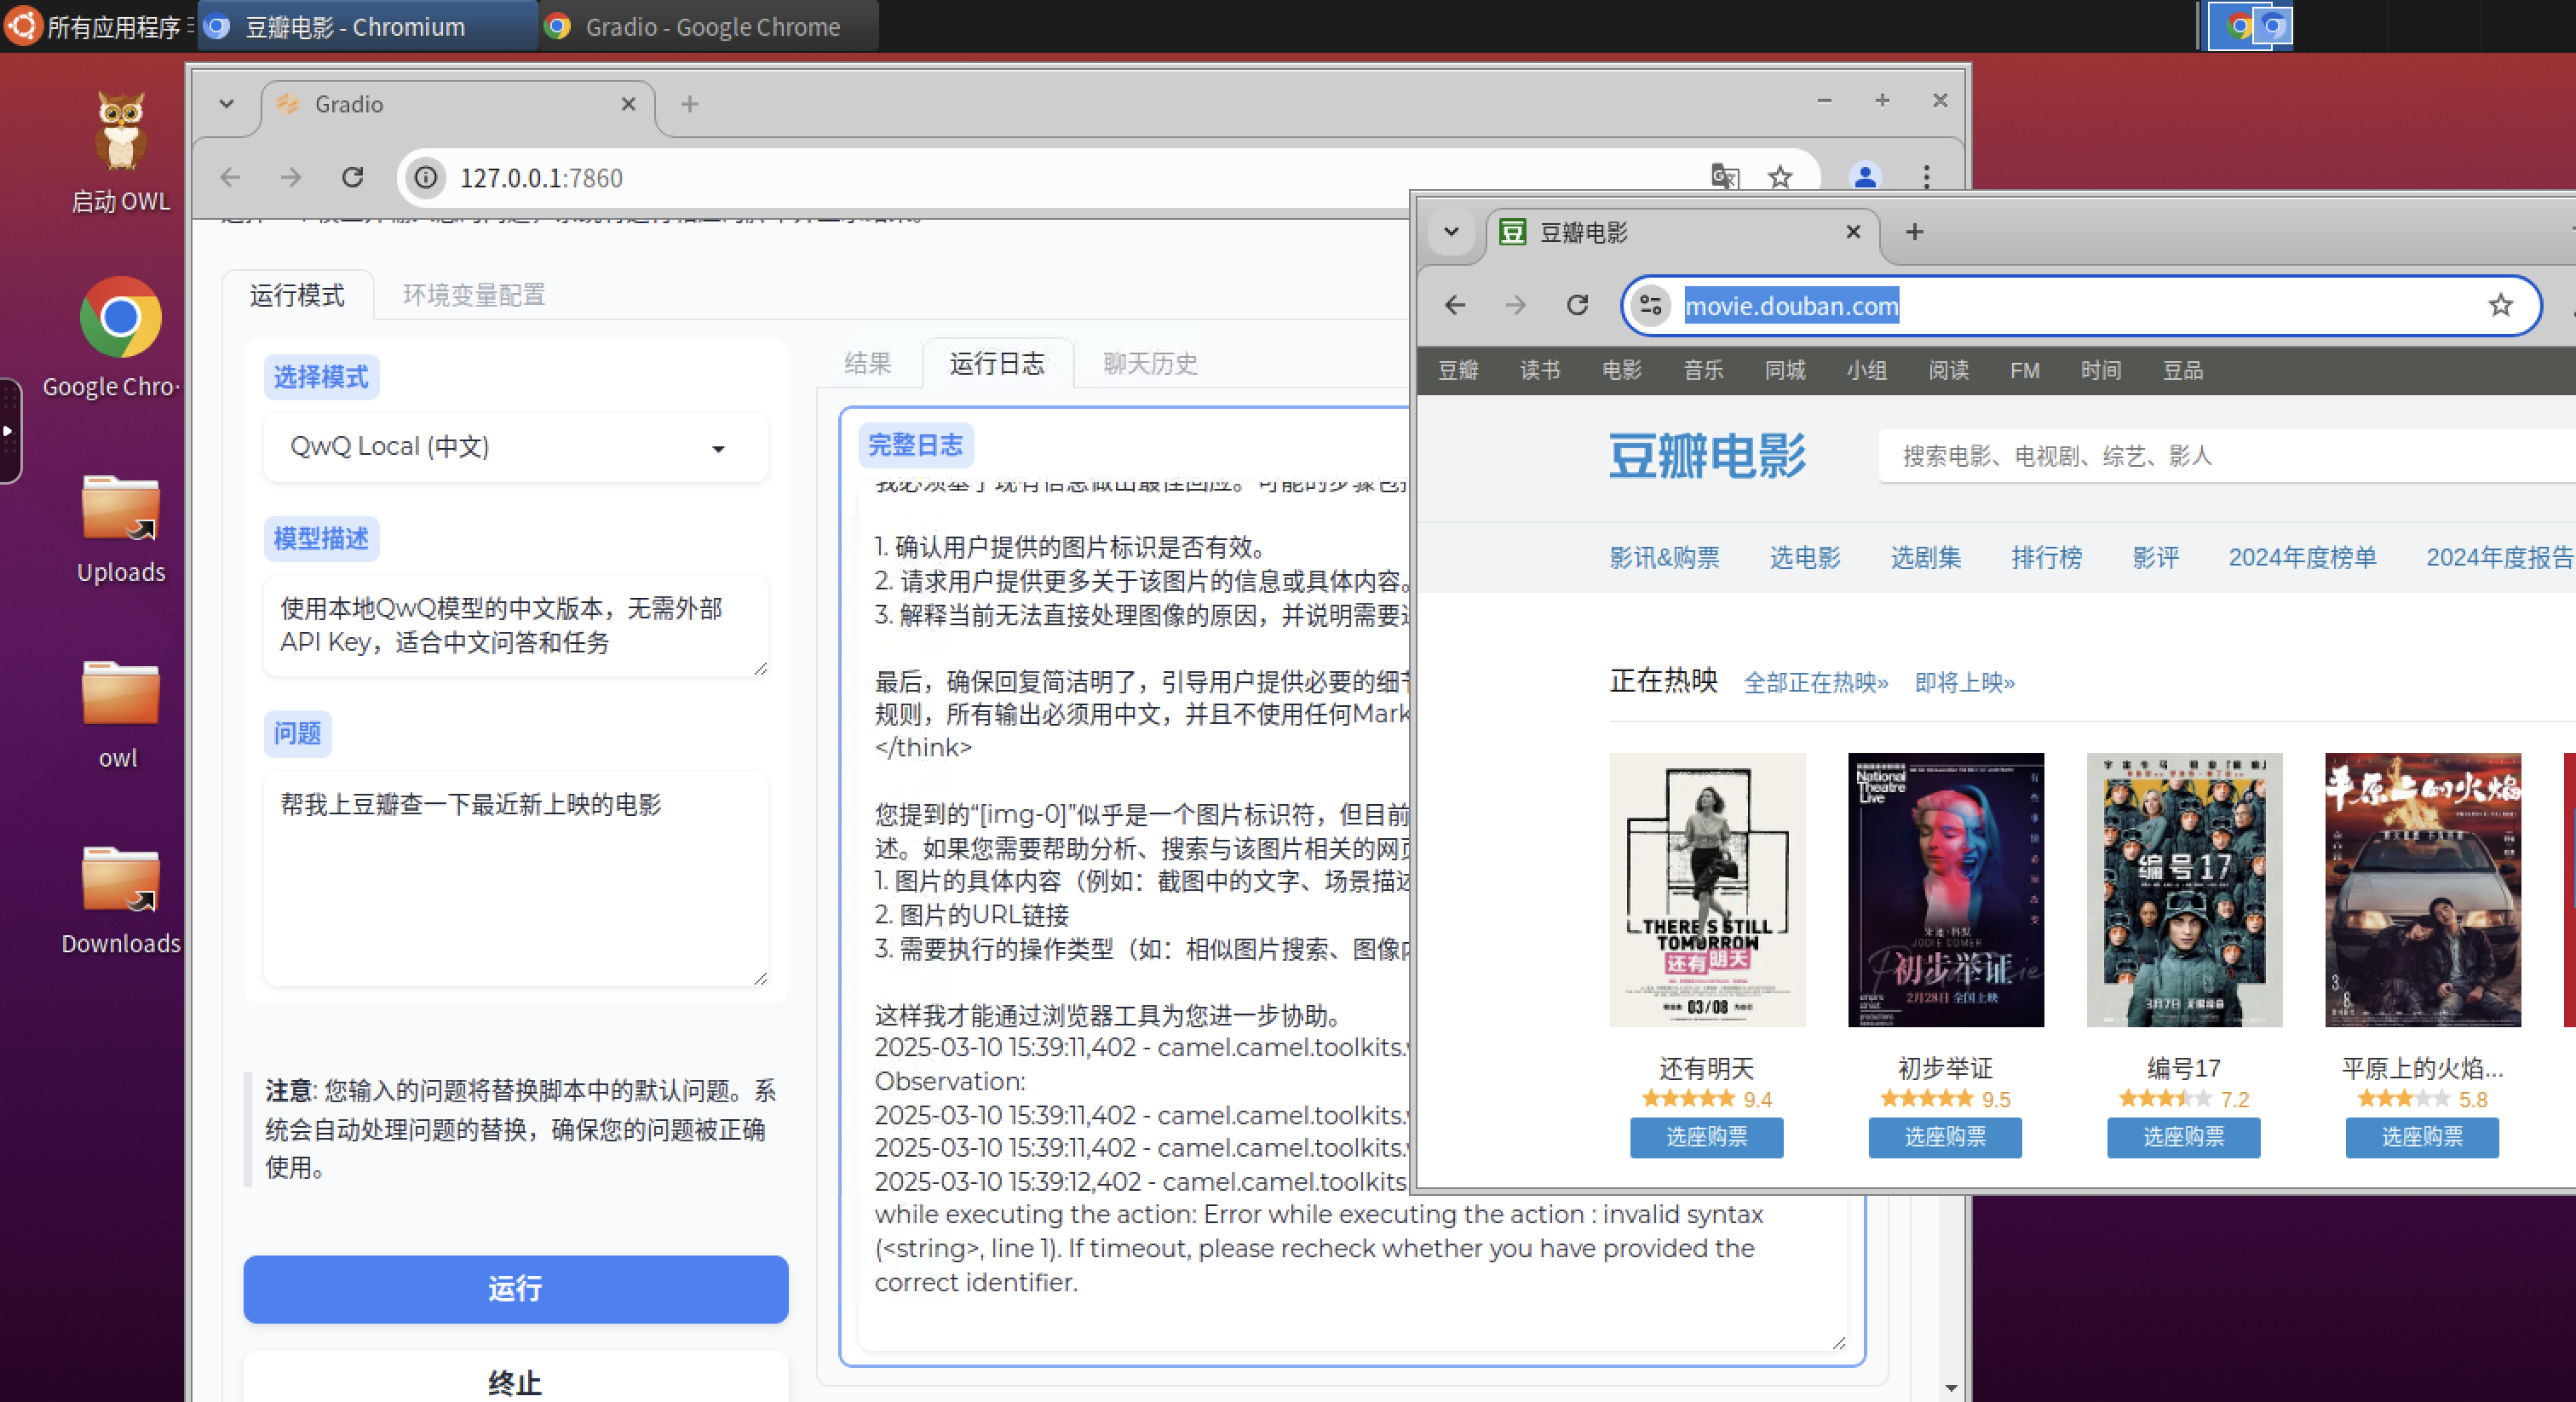Click the workspace switcher in the top panel

(x=2250, y=26)
